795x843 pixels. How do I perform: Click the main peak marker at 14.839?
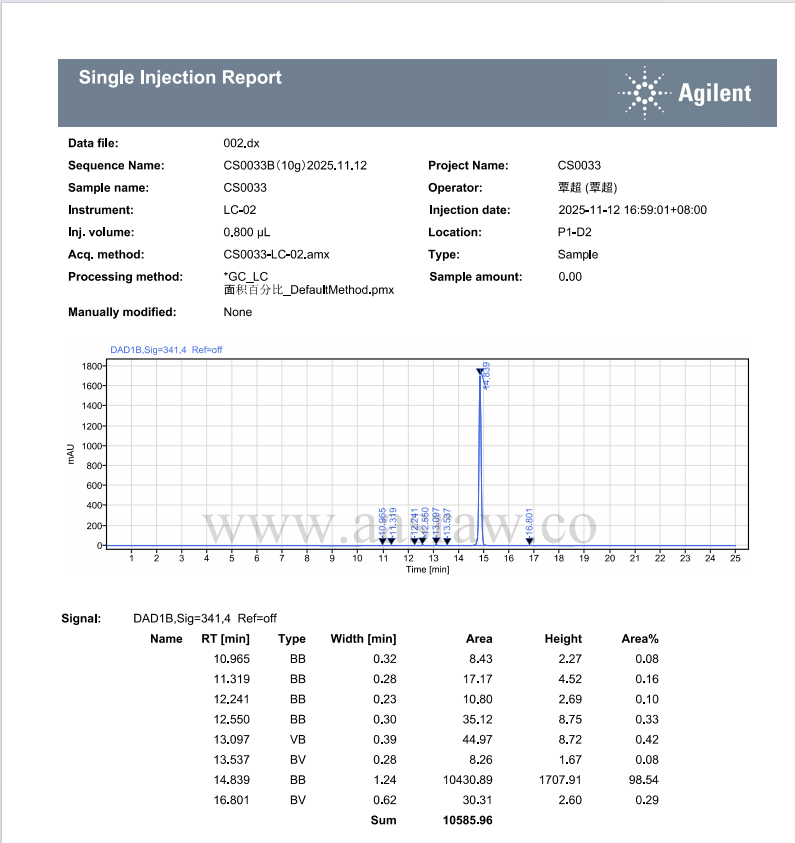click(480, 372)
